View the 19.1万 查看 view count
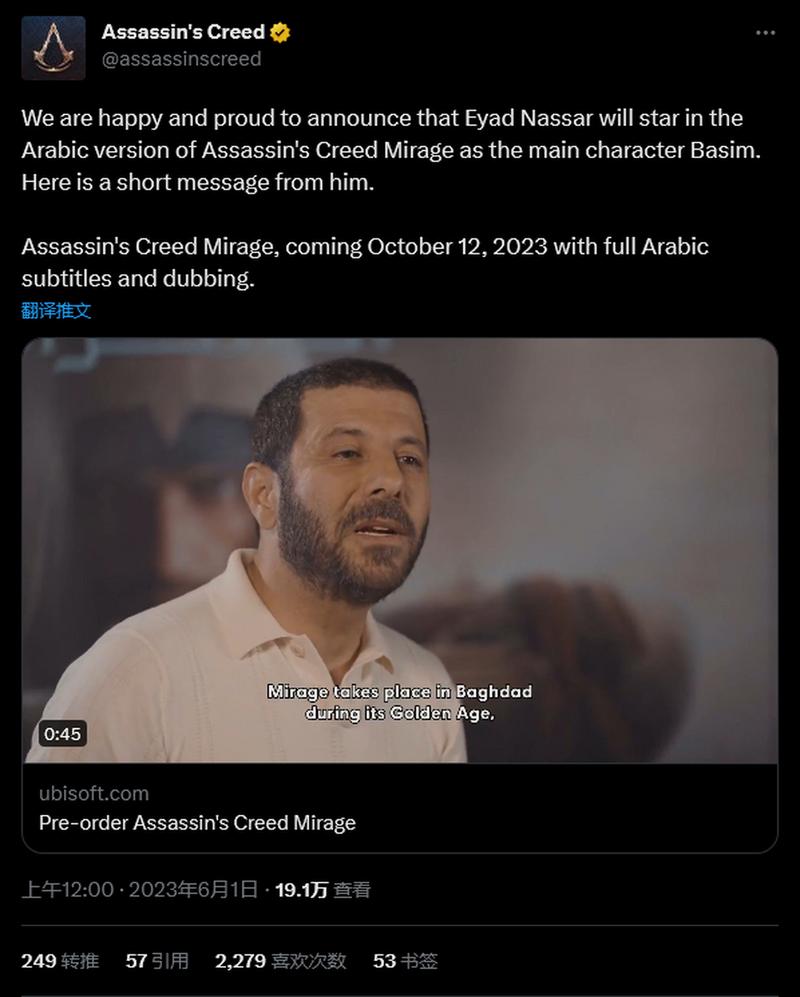This screenshot has height=997, width=800. 323,890
